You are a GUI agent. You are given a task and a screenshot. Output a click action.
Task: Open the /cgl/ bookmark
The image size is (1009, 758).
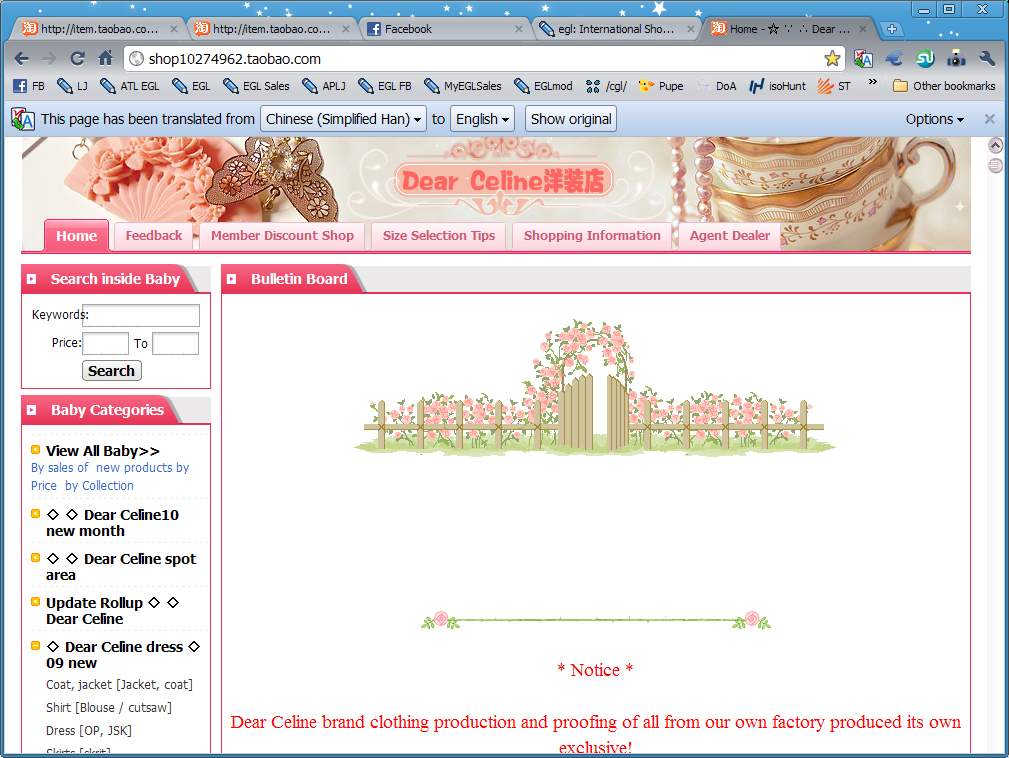pos(606,86)
